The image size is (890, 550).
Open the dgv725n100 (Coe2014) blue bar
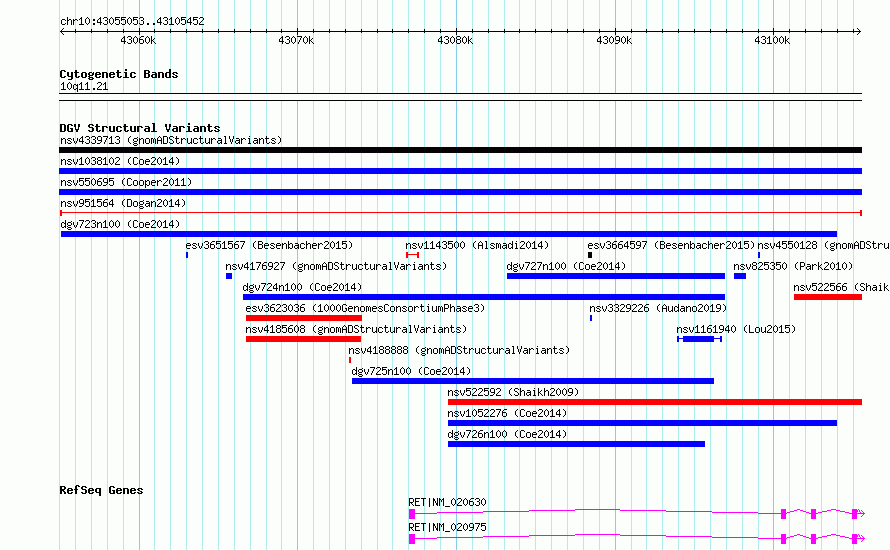click(533, 381)
